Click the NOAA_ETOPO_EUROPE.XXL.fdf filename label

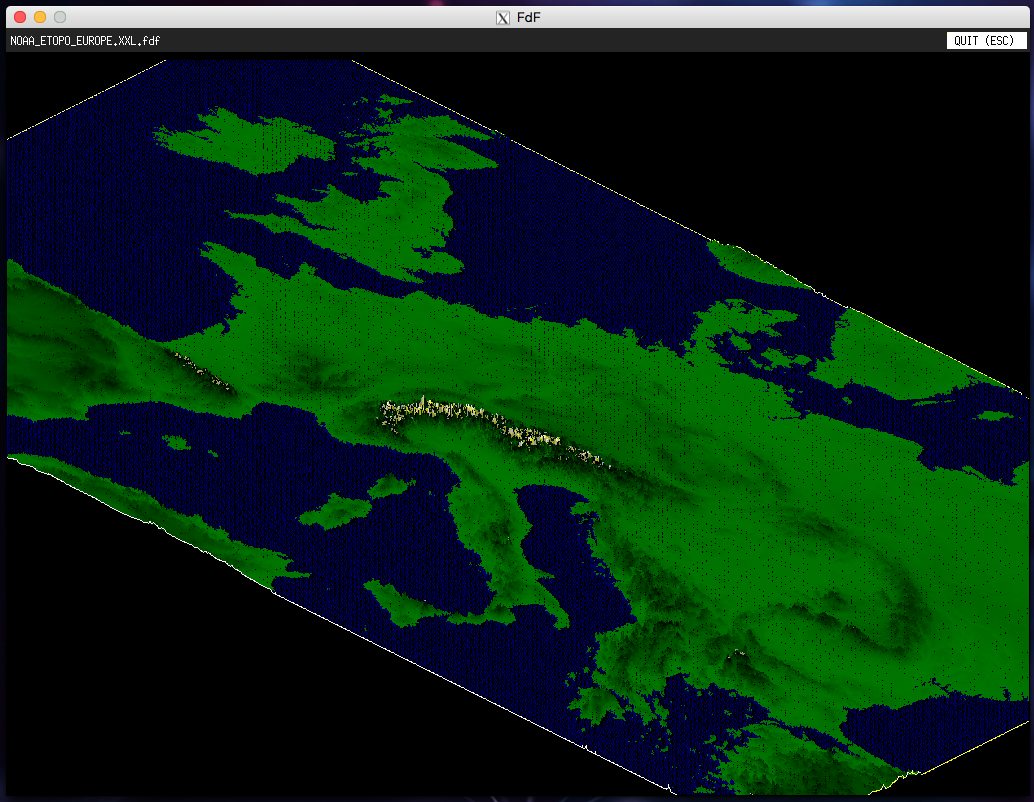click(85, 41)
